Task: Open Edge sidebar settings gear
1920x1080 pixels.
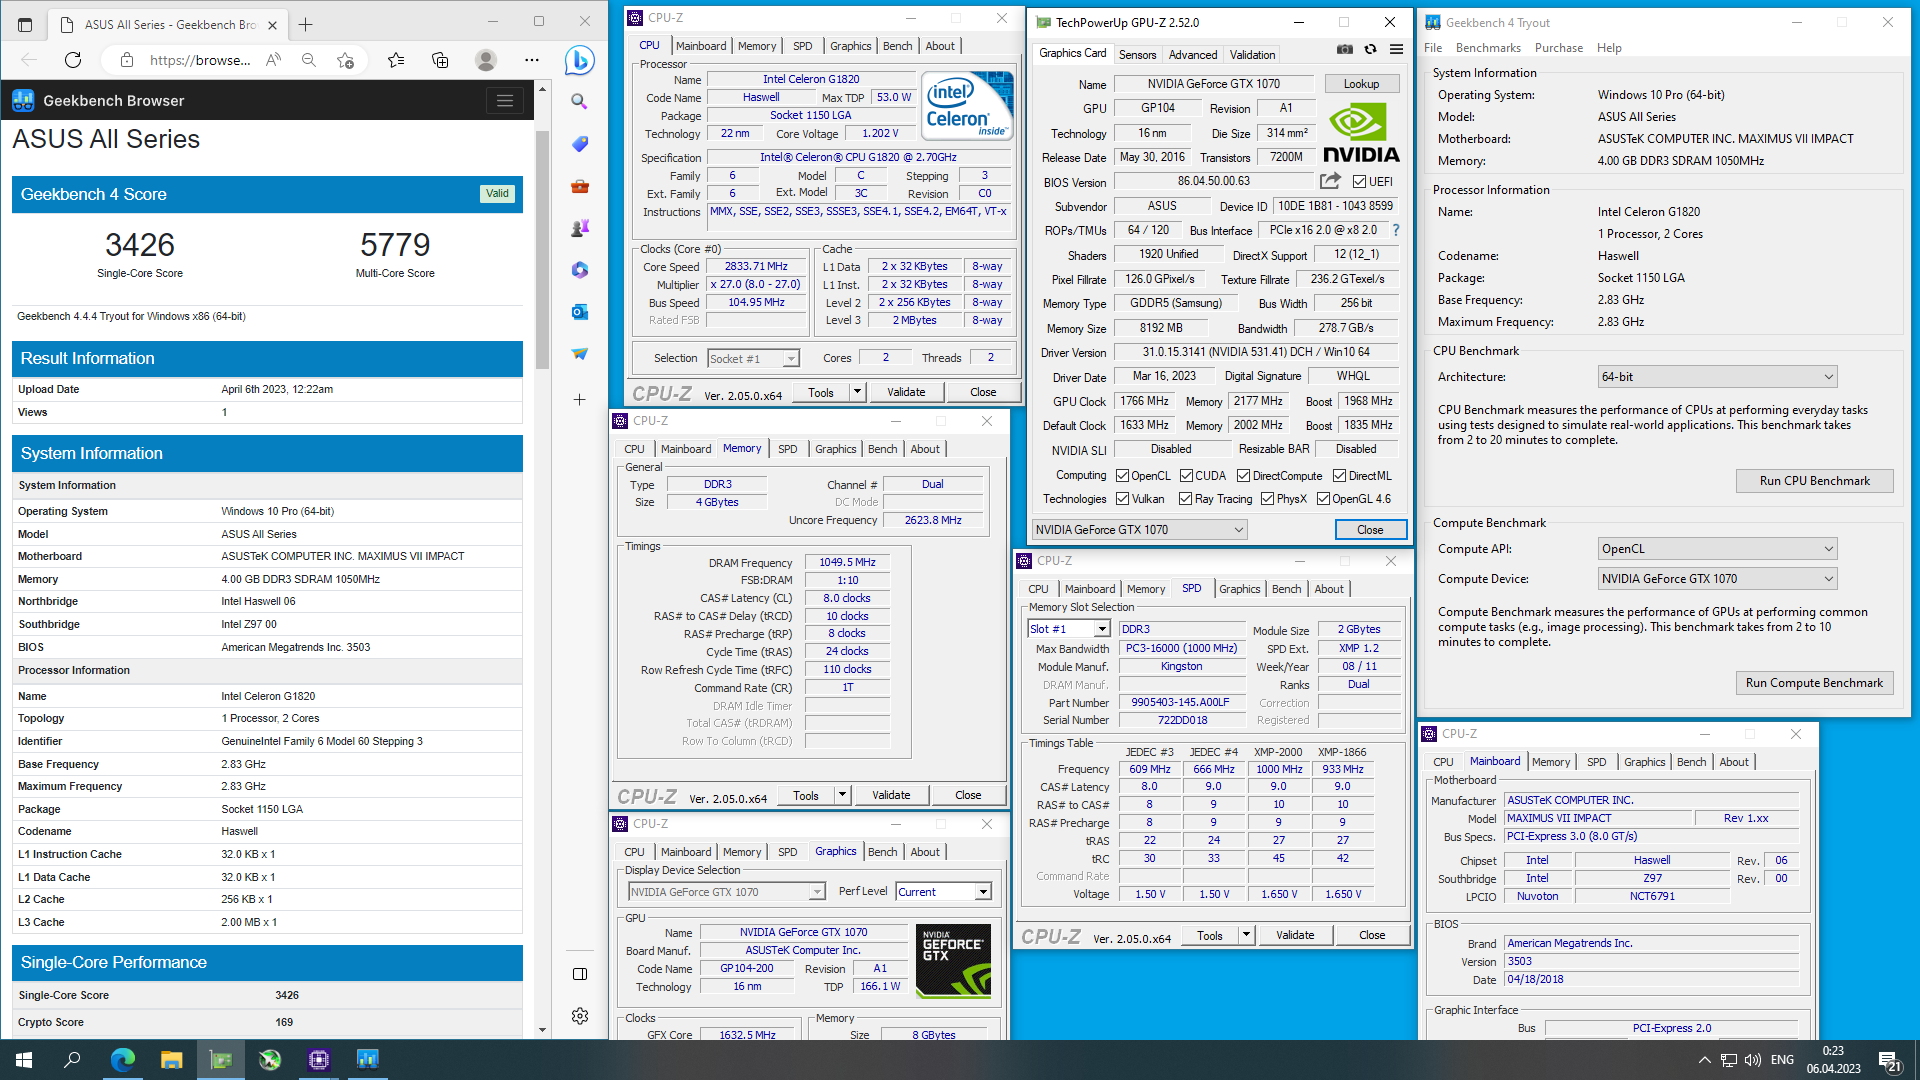Action: click(x=580, y=1016)
